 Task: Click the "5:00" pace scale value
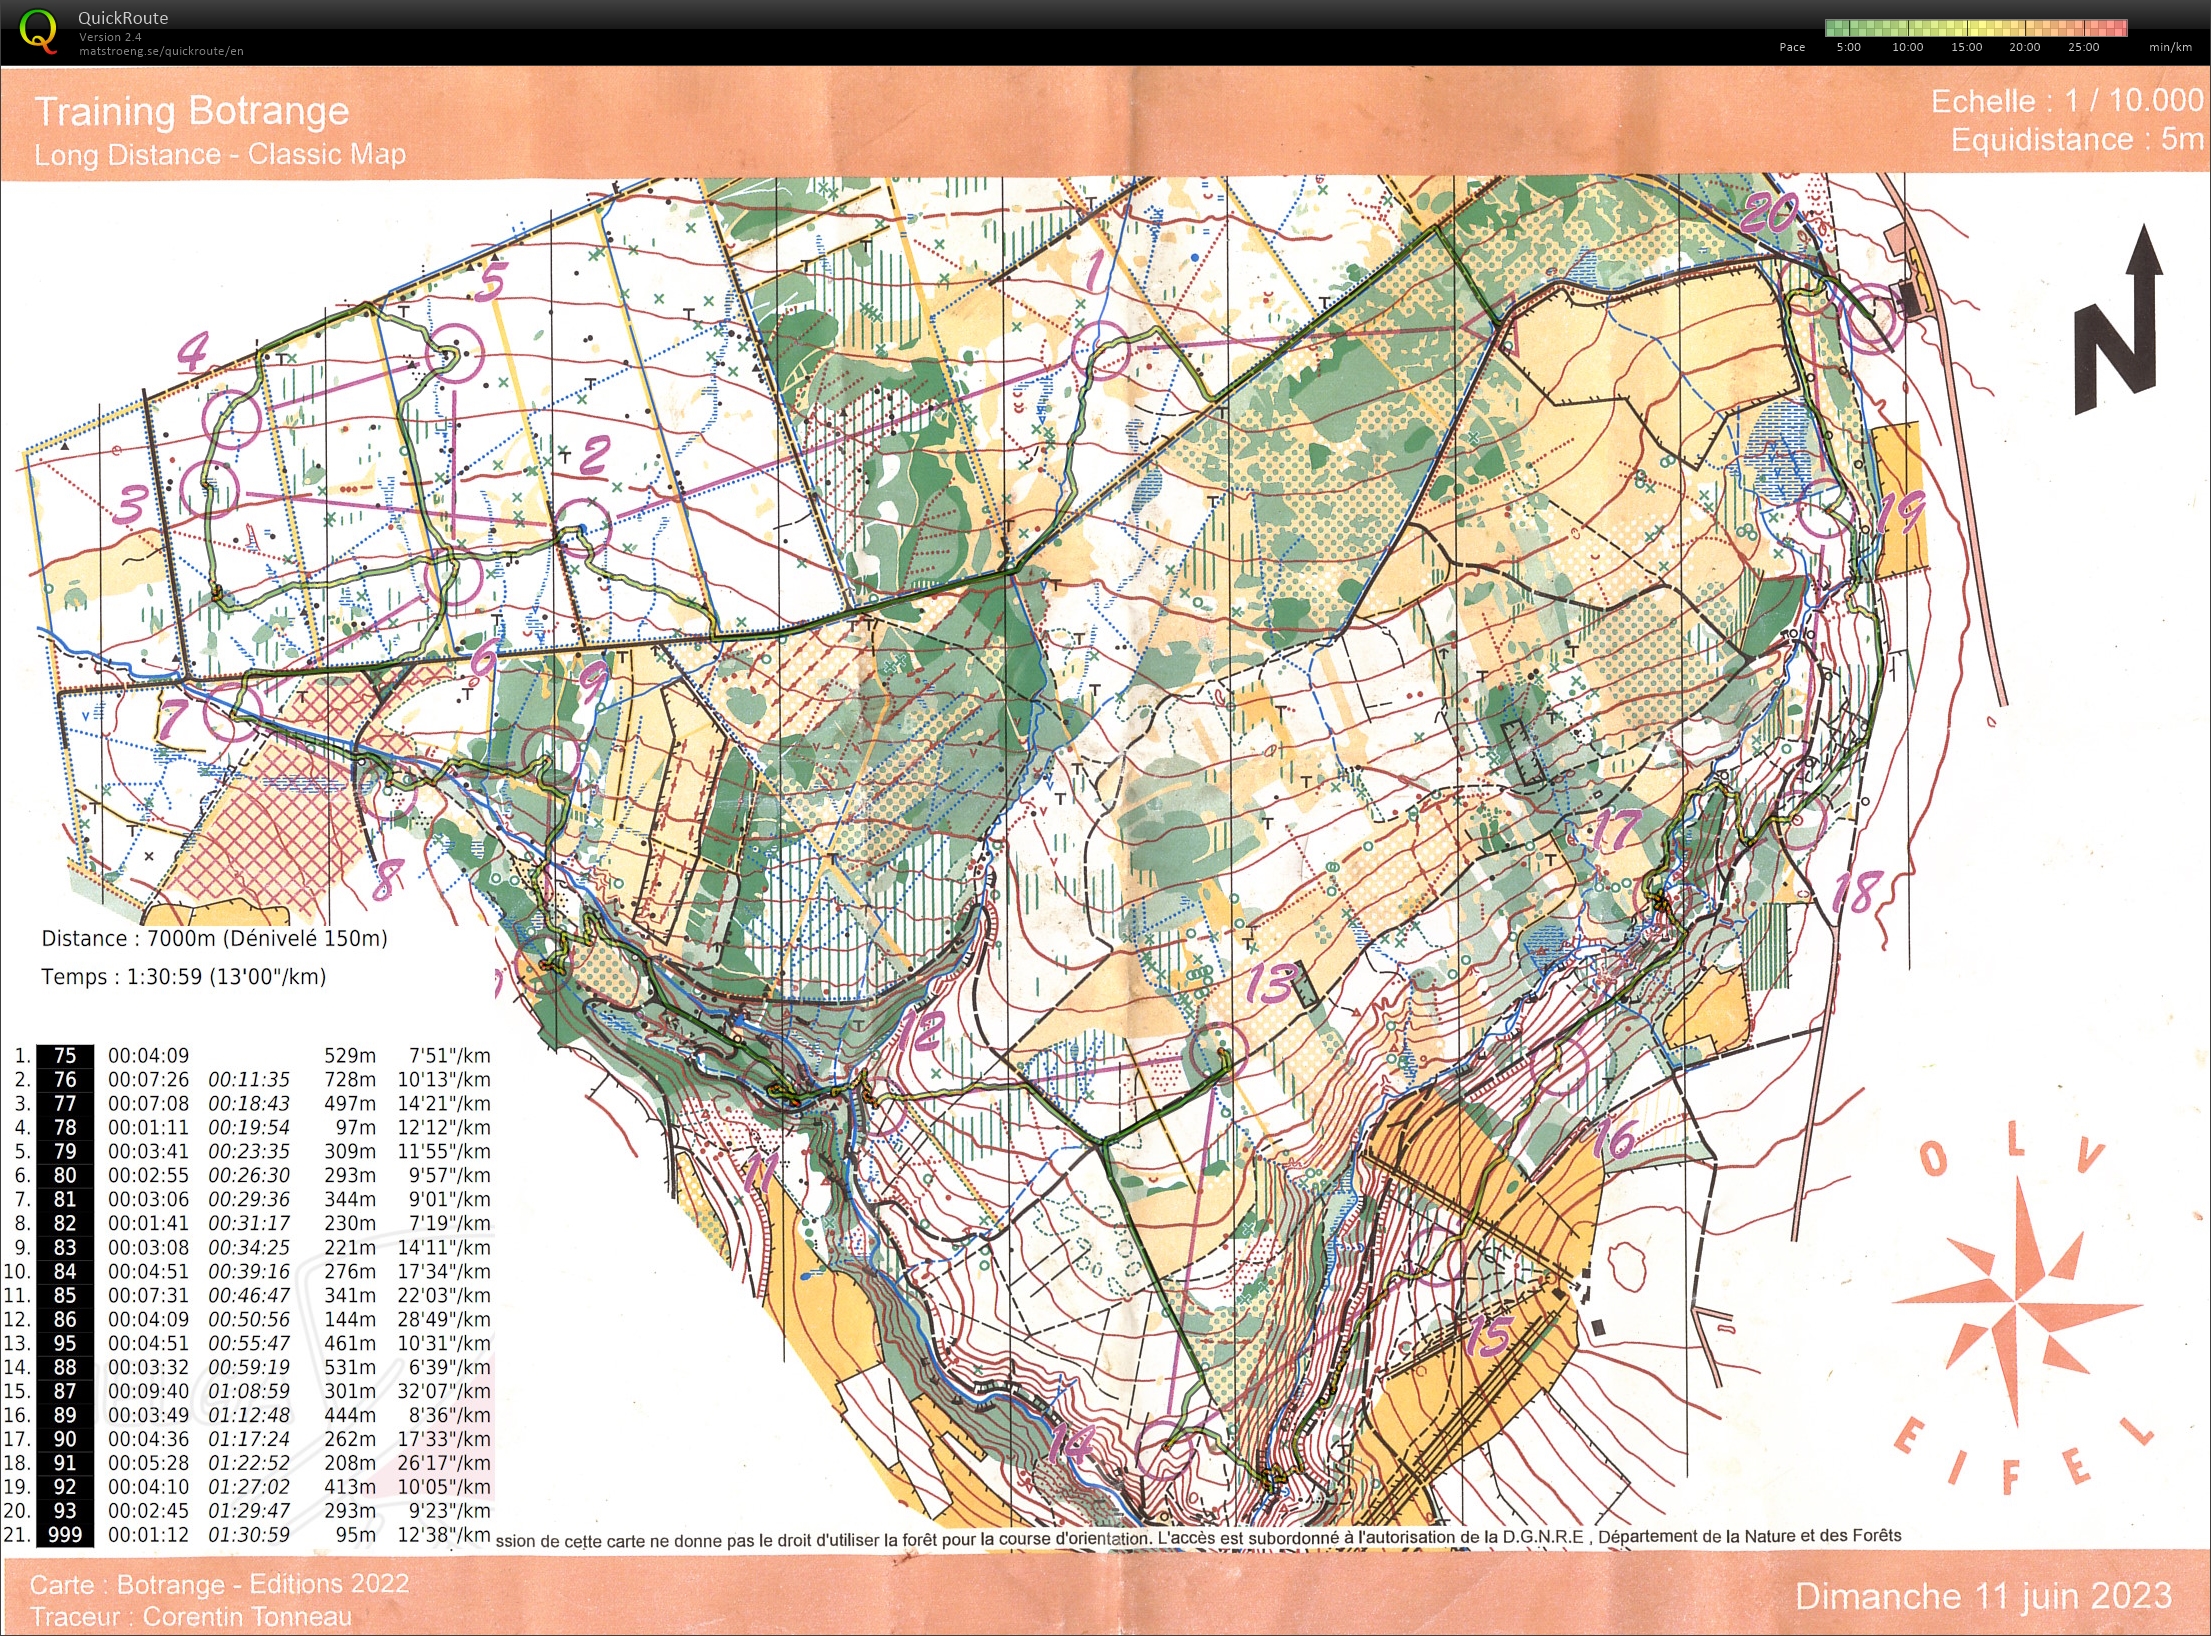click(x=1849, y=47)
